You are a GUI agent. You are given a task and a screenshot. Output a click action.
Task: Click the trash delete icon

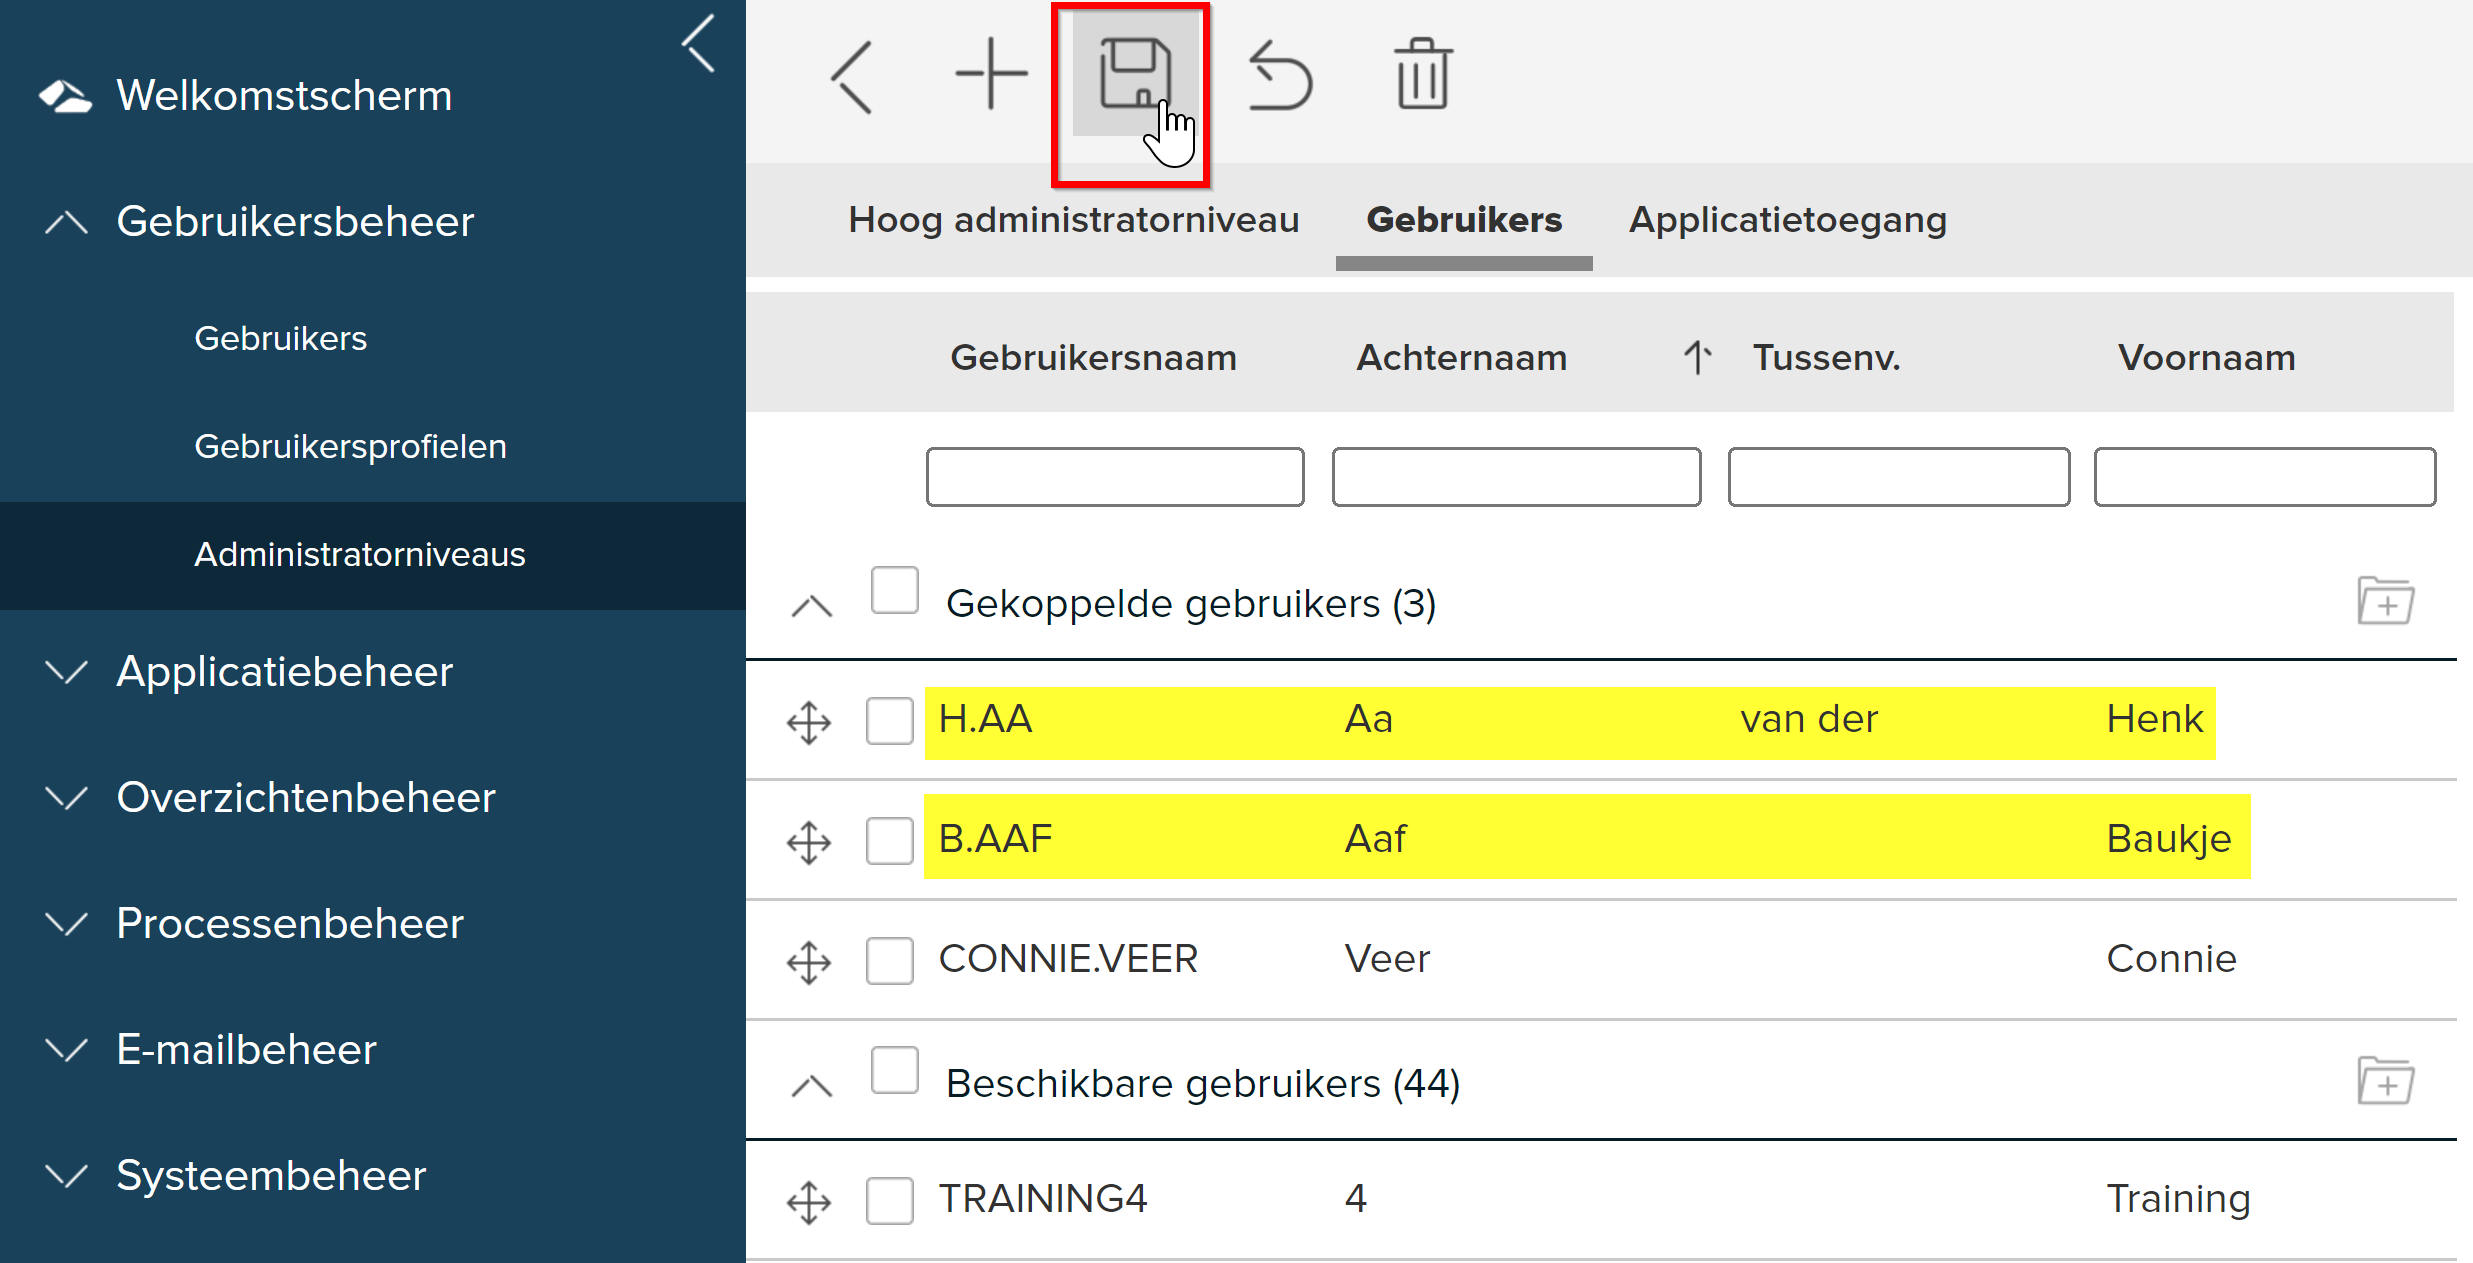coord(1423,73)
